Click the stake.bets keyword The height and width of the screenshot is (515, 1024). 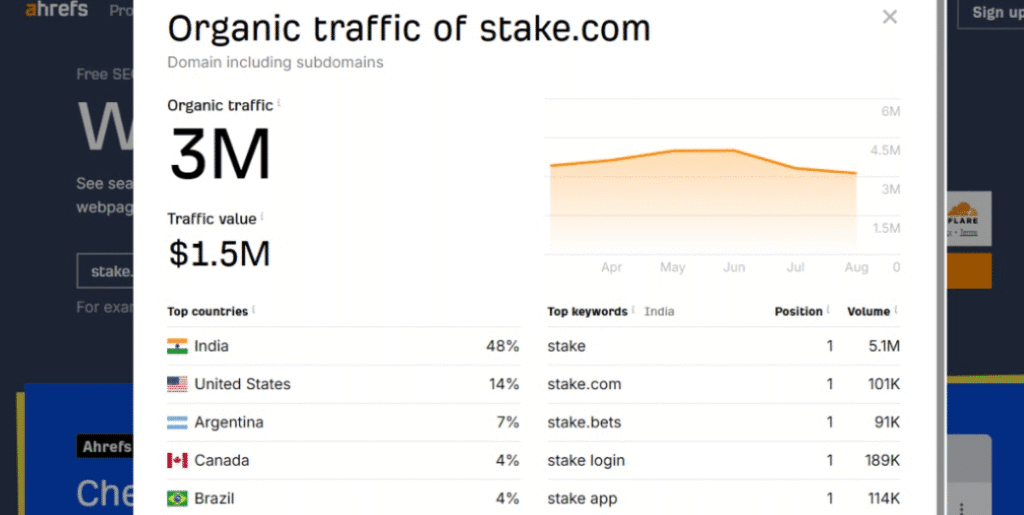point(584,422)
